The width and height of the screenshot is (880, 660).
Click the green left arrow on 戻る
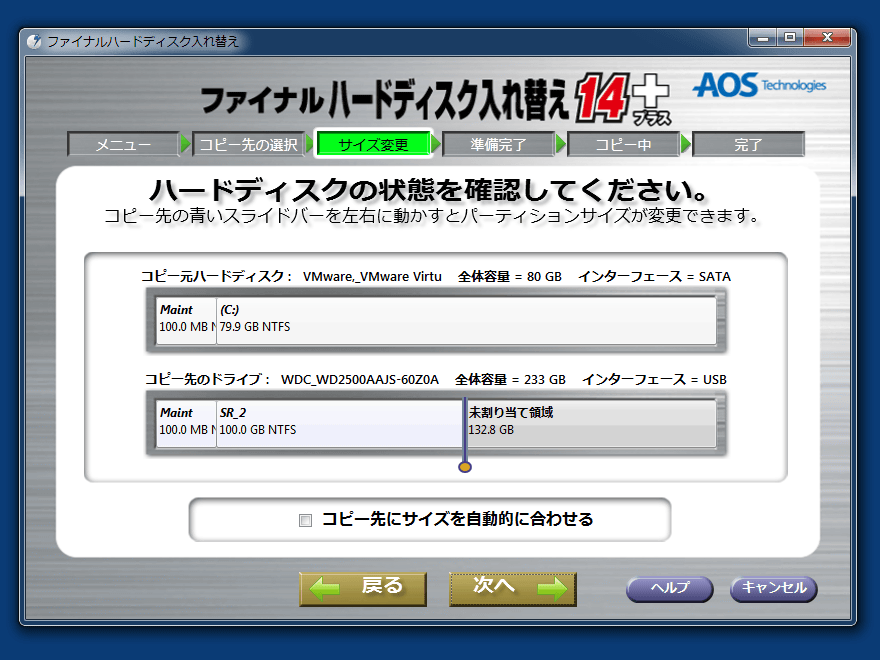coord(324,589)
